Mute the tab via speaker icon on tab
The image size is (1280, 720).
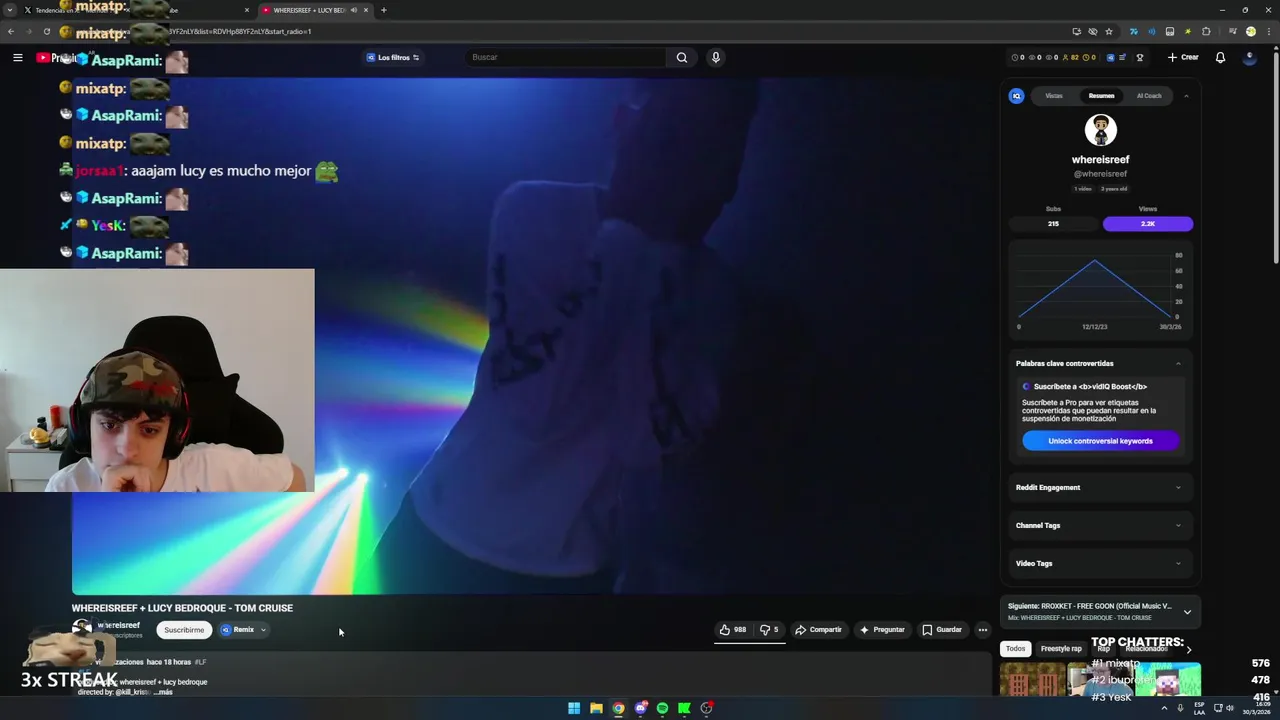click(x=353, y=10)
